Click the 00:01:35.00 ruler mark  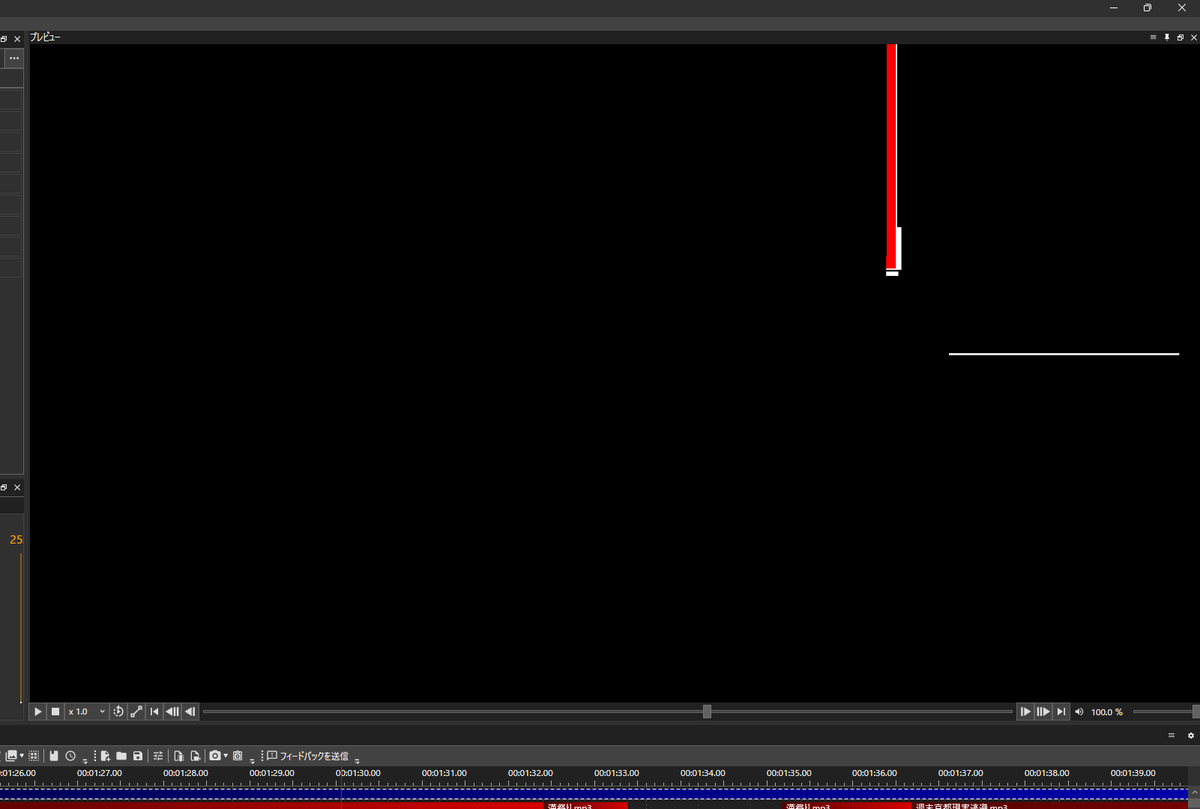click(788, 773)
